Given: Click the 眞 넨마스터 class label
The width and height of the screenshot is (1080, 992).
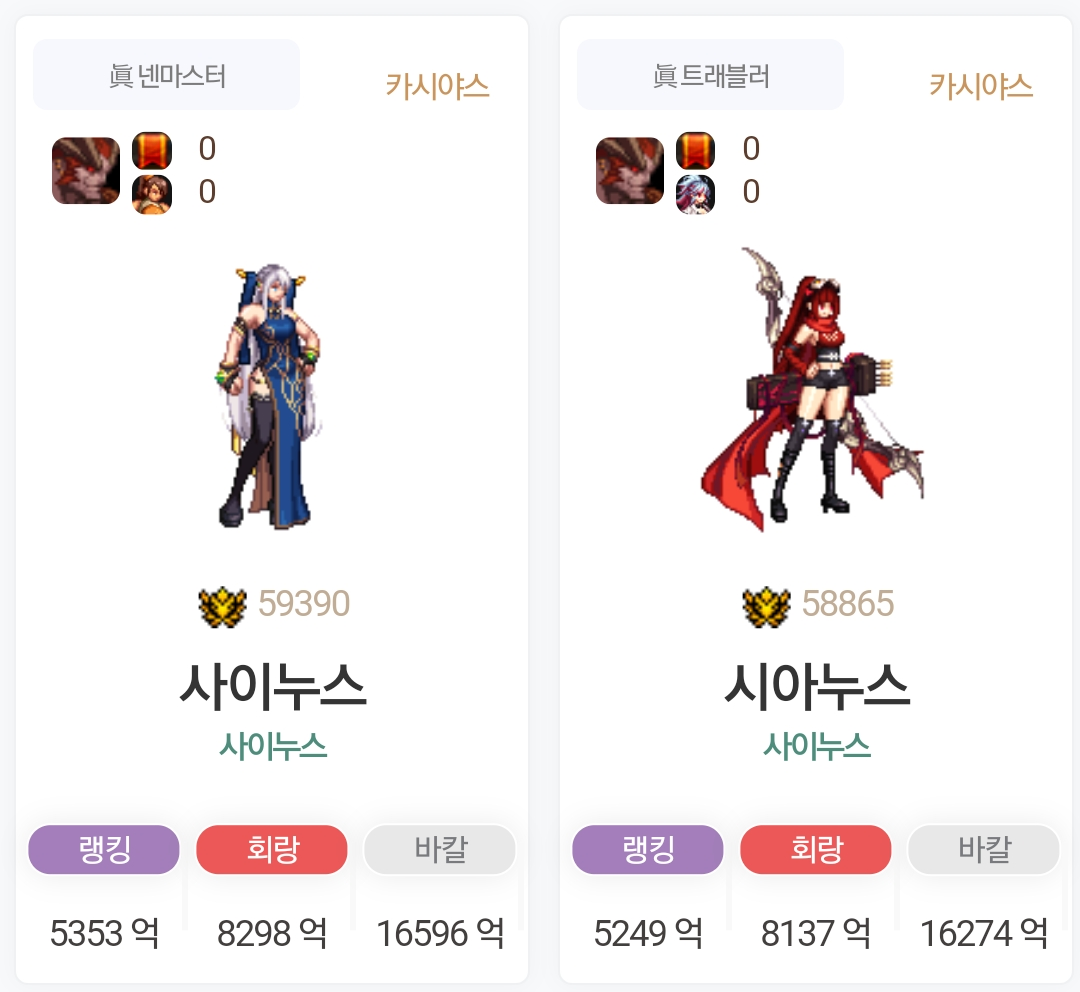Looking at the screenshot, I should coord(167,75).
